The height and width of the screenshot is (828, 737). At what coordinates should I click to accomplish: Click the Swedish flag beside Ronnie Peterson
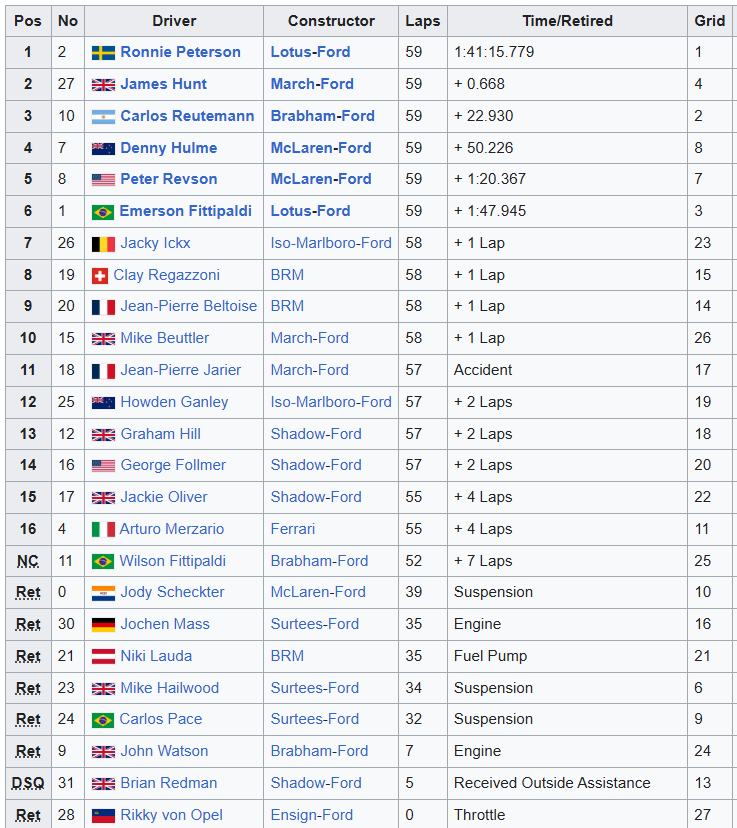click(x=103, y=53)
